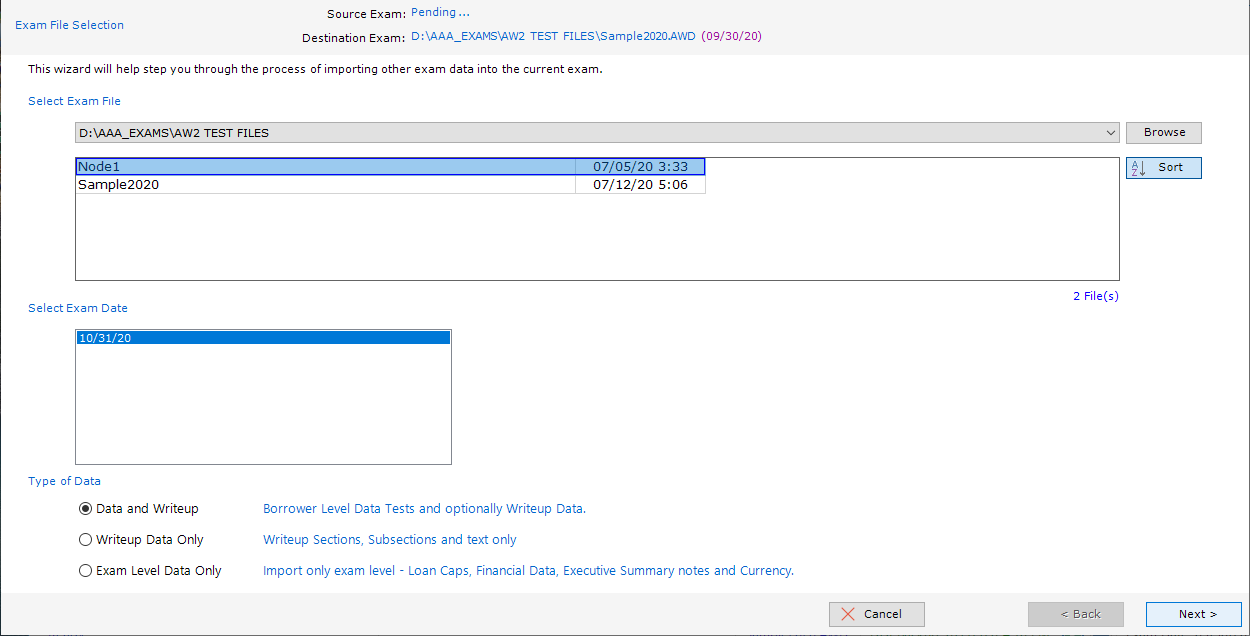
Task: Select the Data and Writeup radio button
Action: [85, 509]
